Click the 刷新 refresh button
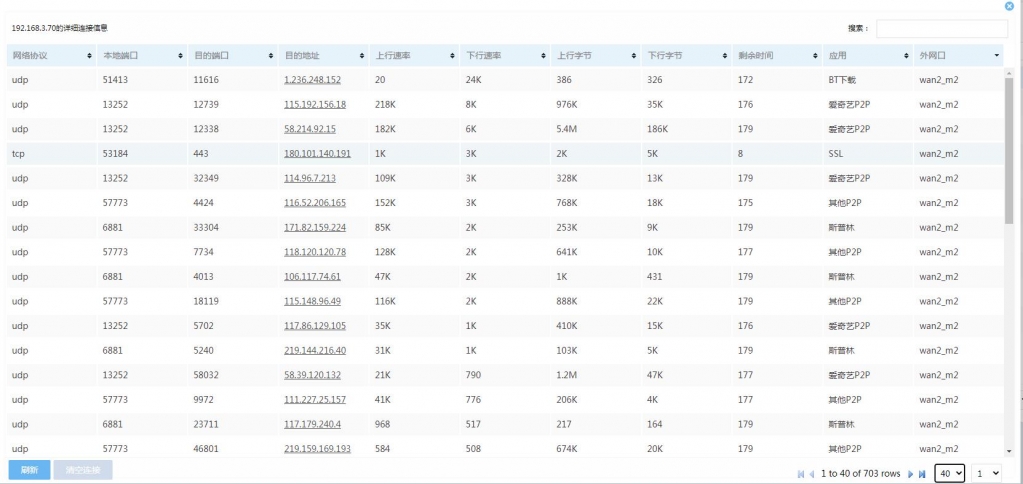1023x484 pixels. pos(29,470)
